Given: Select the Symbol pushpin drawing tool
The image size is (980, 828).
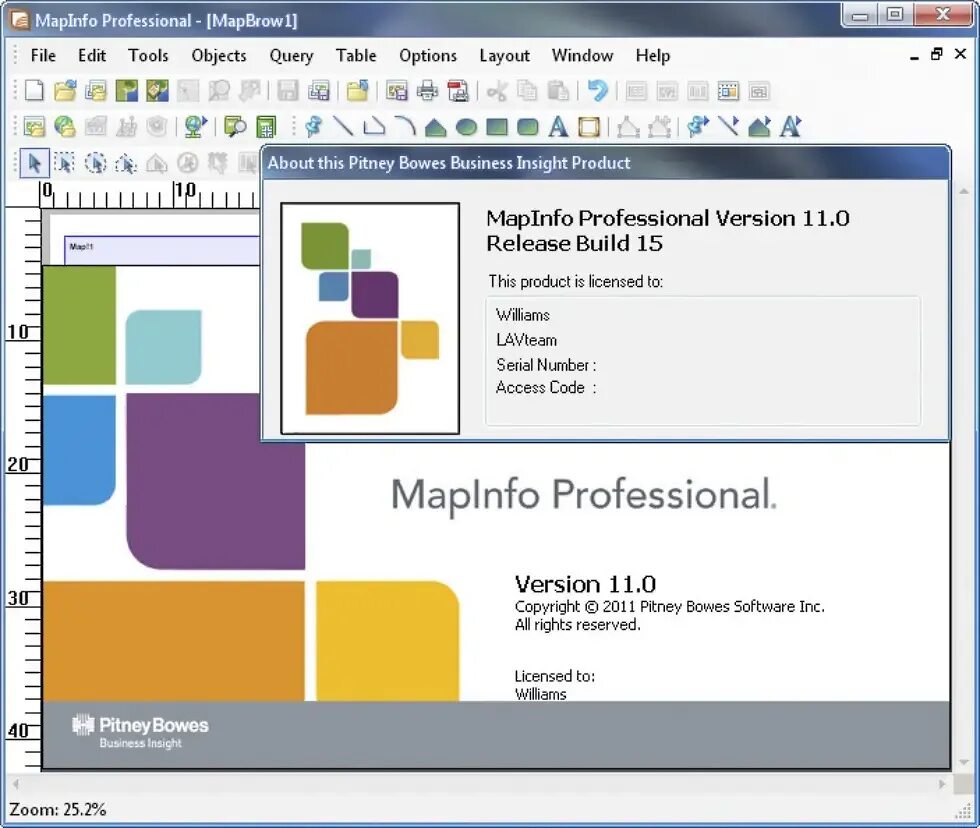Looking at the screenshot, I should (x=313, y=126).
